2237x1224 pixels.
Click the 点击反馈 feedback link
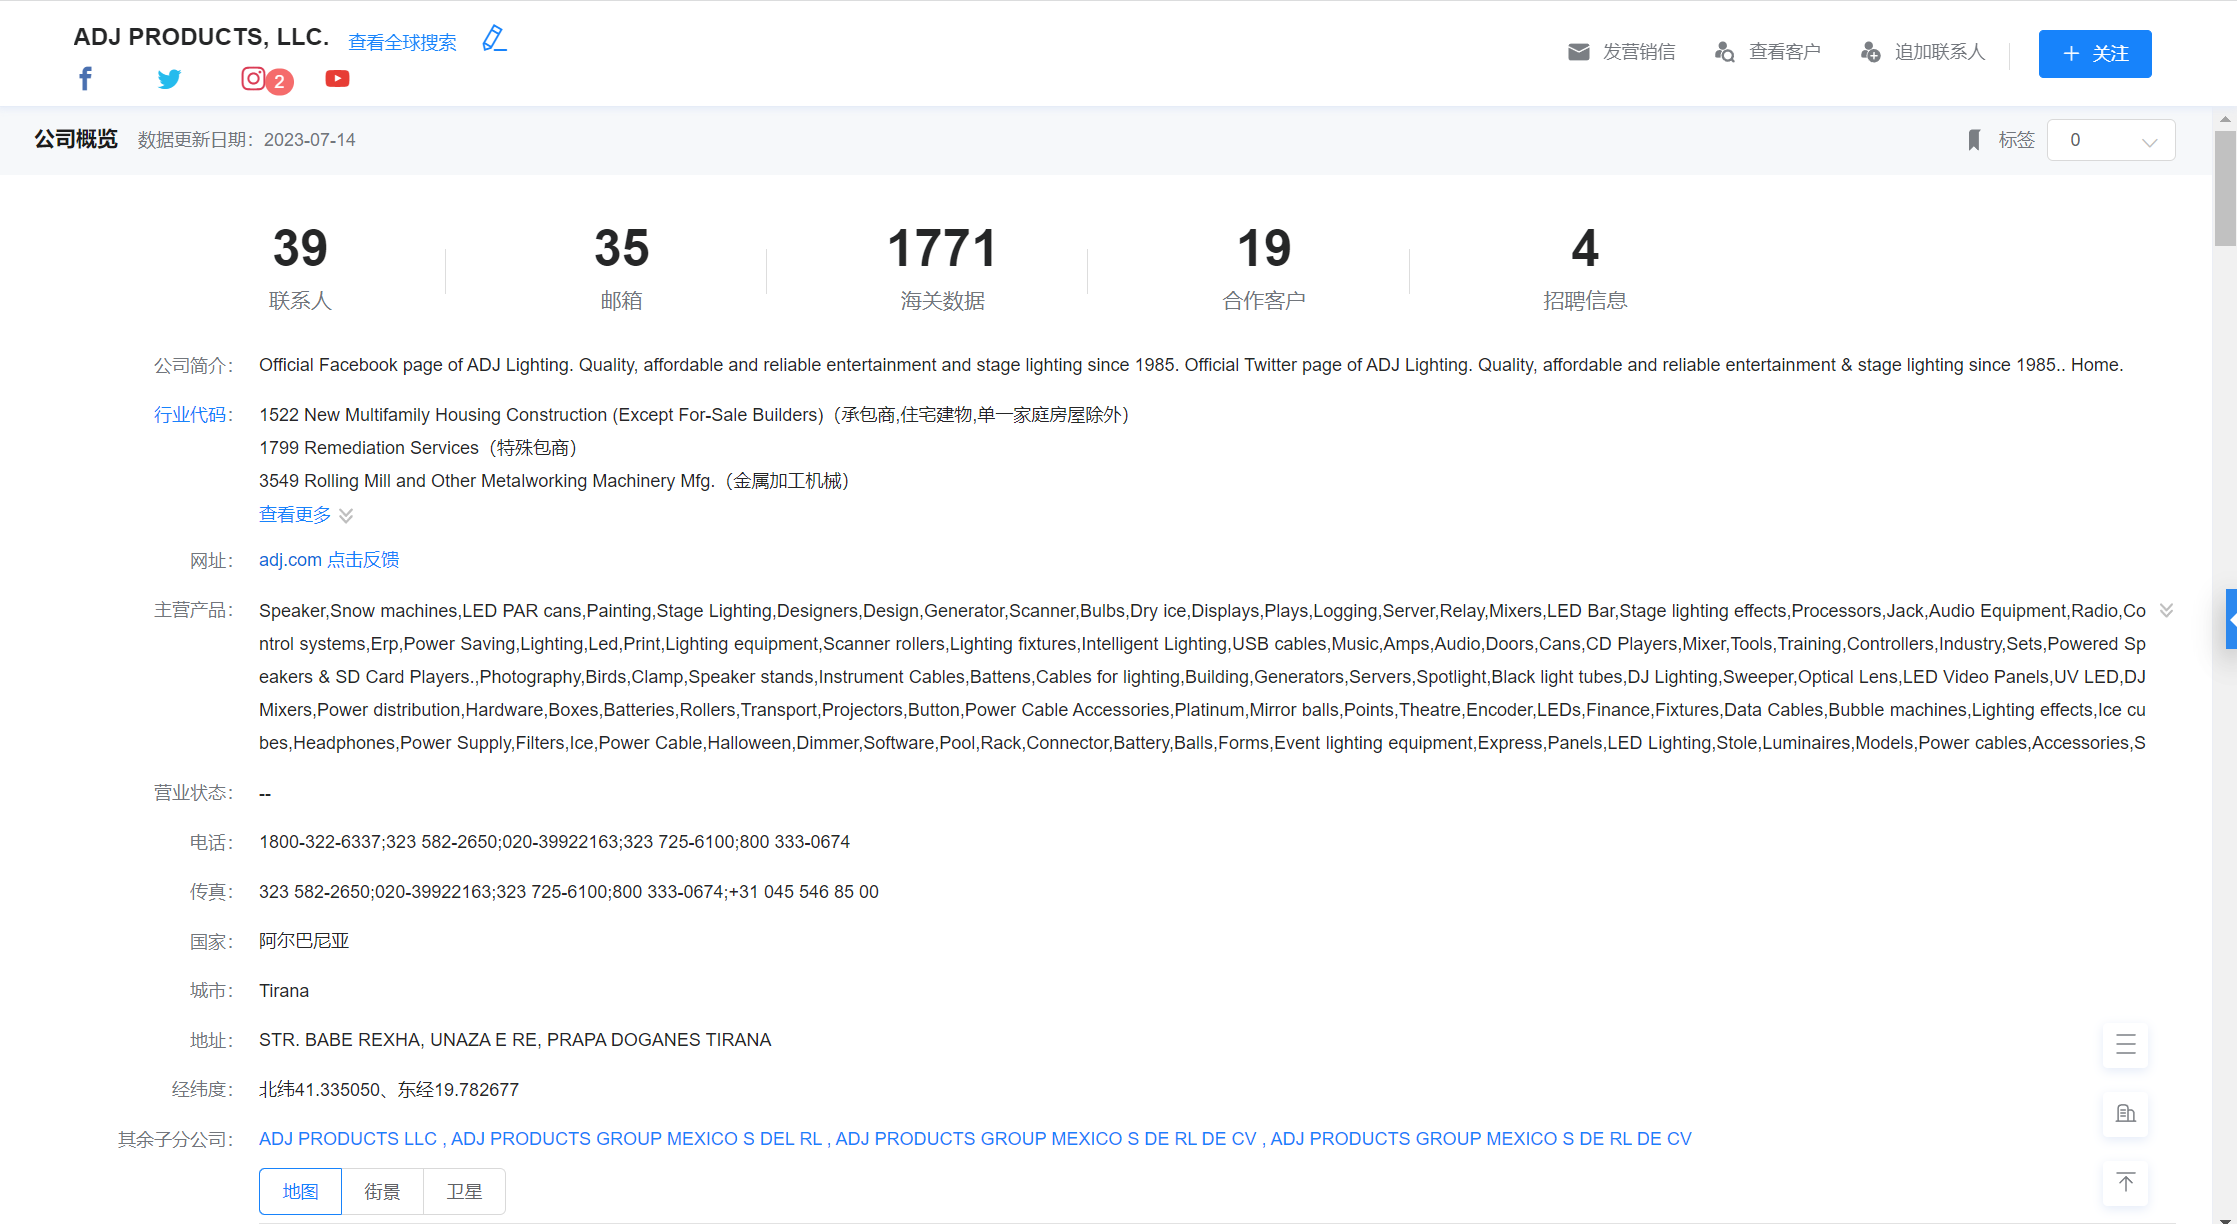[363, 560]
